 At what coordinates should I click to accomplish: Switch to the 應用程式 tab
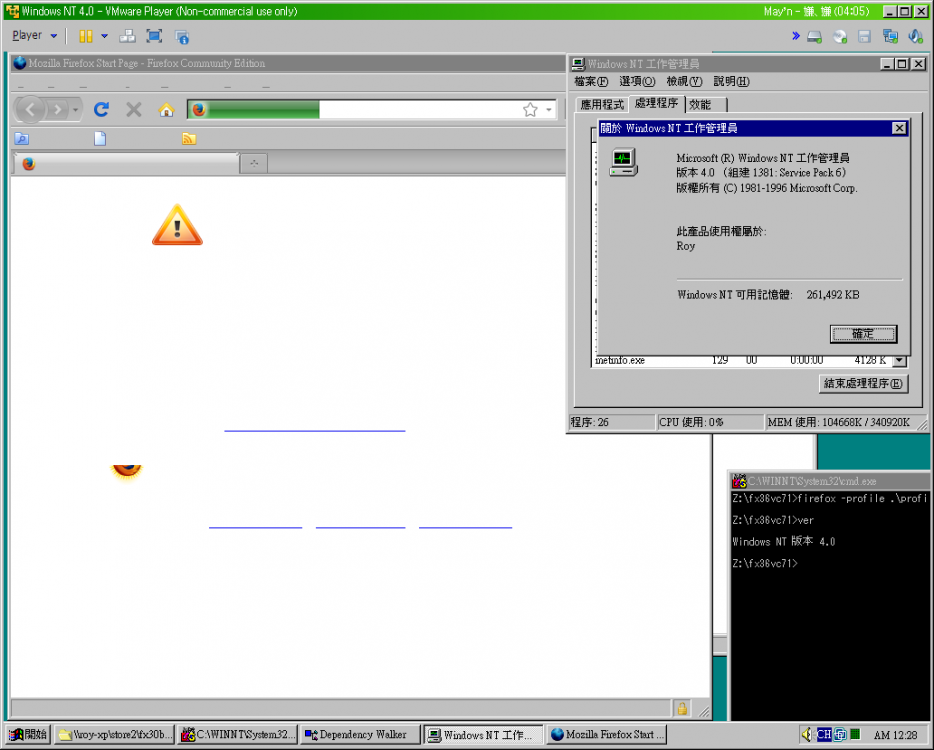pyautogui.click(x=602, y=105)
